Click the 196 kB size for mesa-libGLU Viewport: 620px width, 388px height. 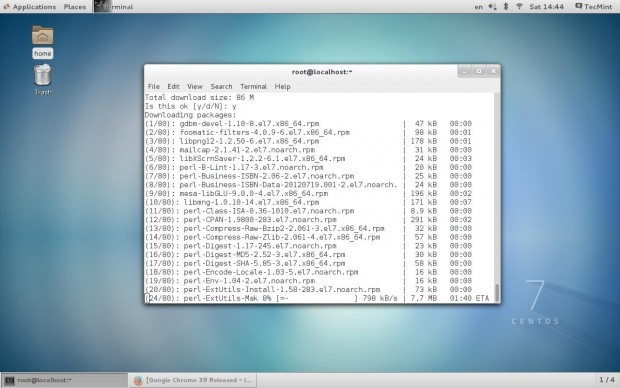click(423, 193)
